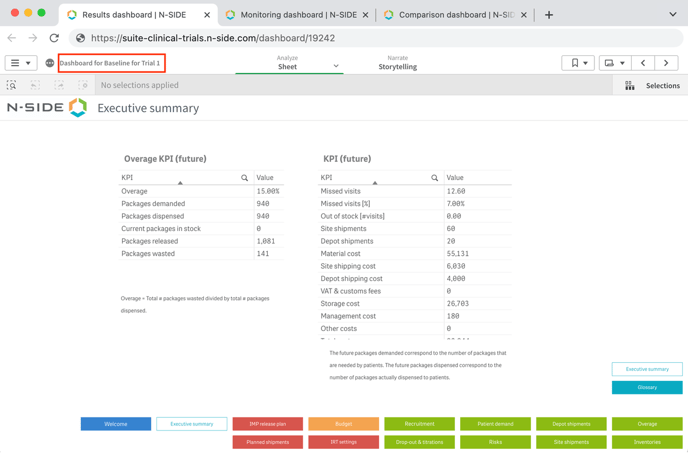The height and width of the screenshot is (453, 688).
Task: Switch to Monitoring dashboard browser tab
Action: coord(297,15)
